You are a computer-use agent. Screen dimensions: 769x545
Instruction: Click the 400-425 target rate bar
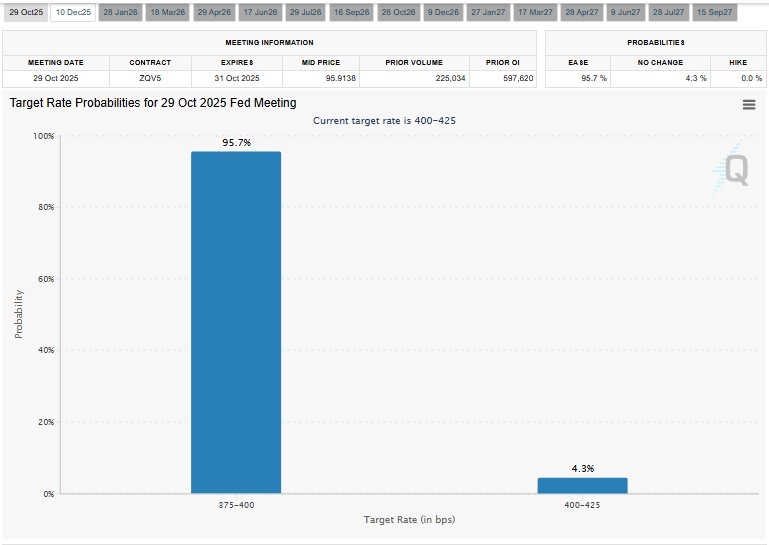[x=582, y=485]
